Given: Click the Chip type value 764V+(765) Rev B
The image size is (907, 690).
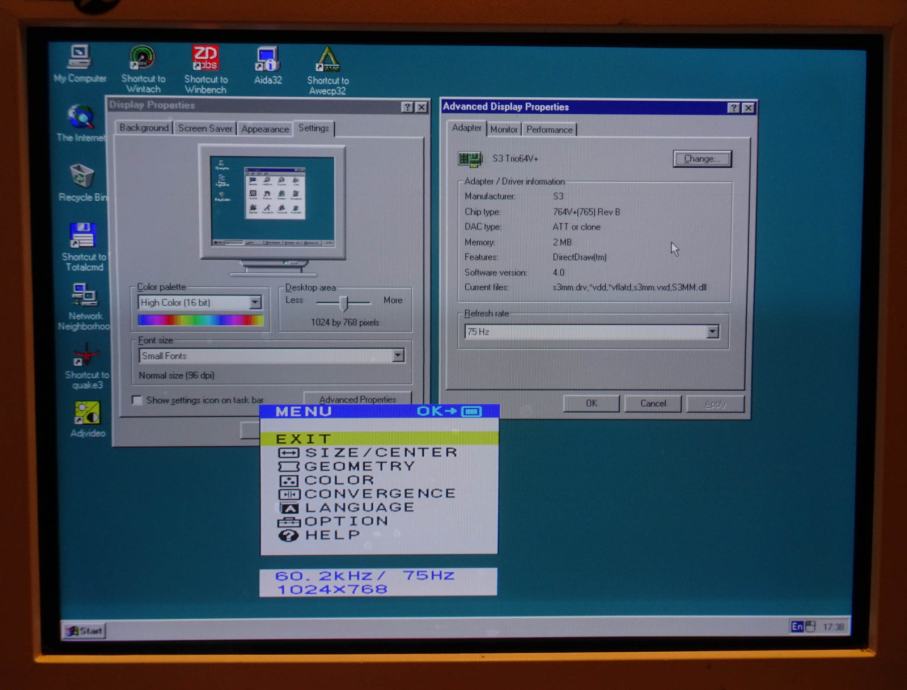Looking at the screenshot, I should [x=587, y=212].
